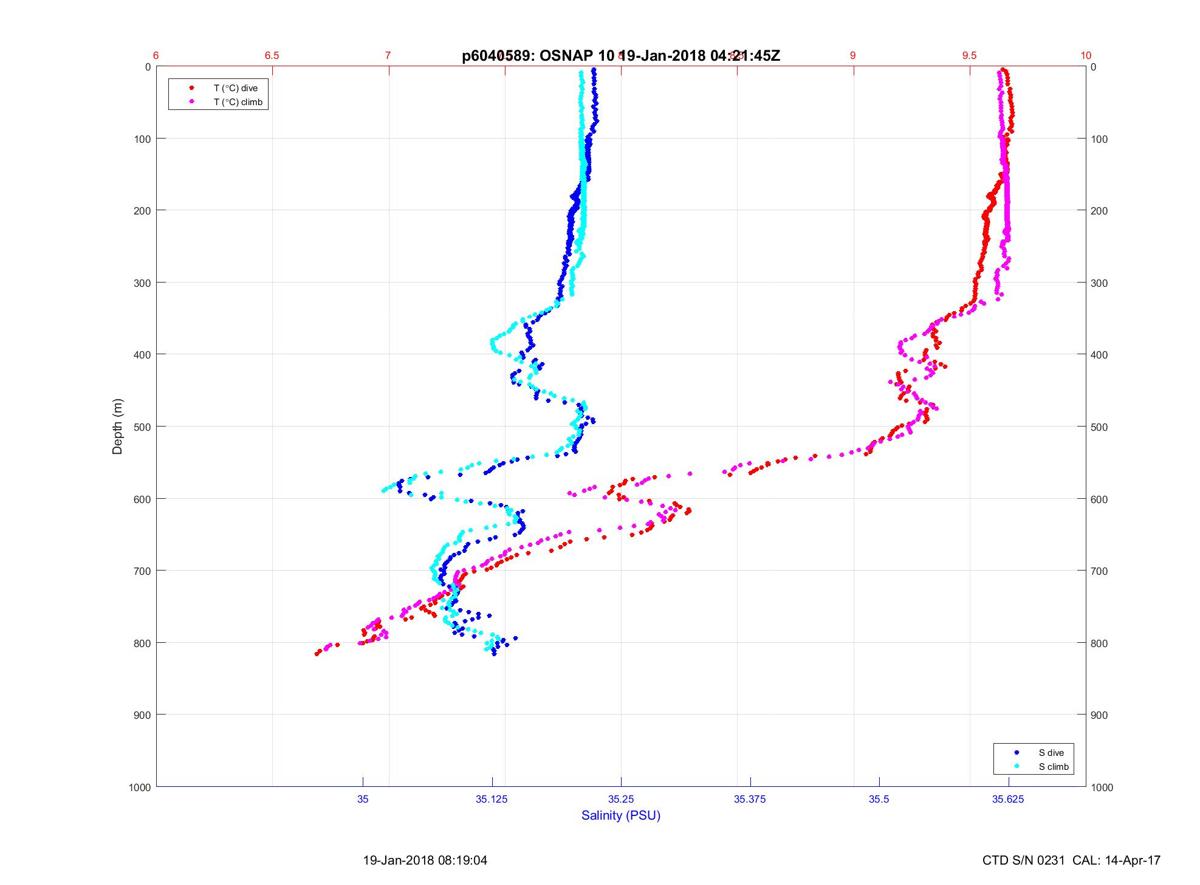1200x885 pixels.
Task: Click right-axis depth tick 500
Action: click(x=1100, y=427)
